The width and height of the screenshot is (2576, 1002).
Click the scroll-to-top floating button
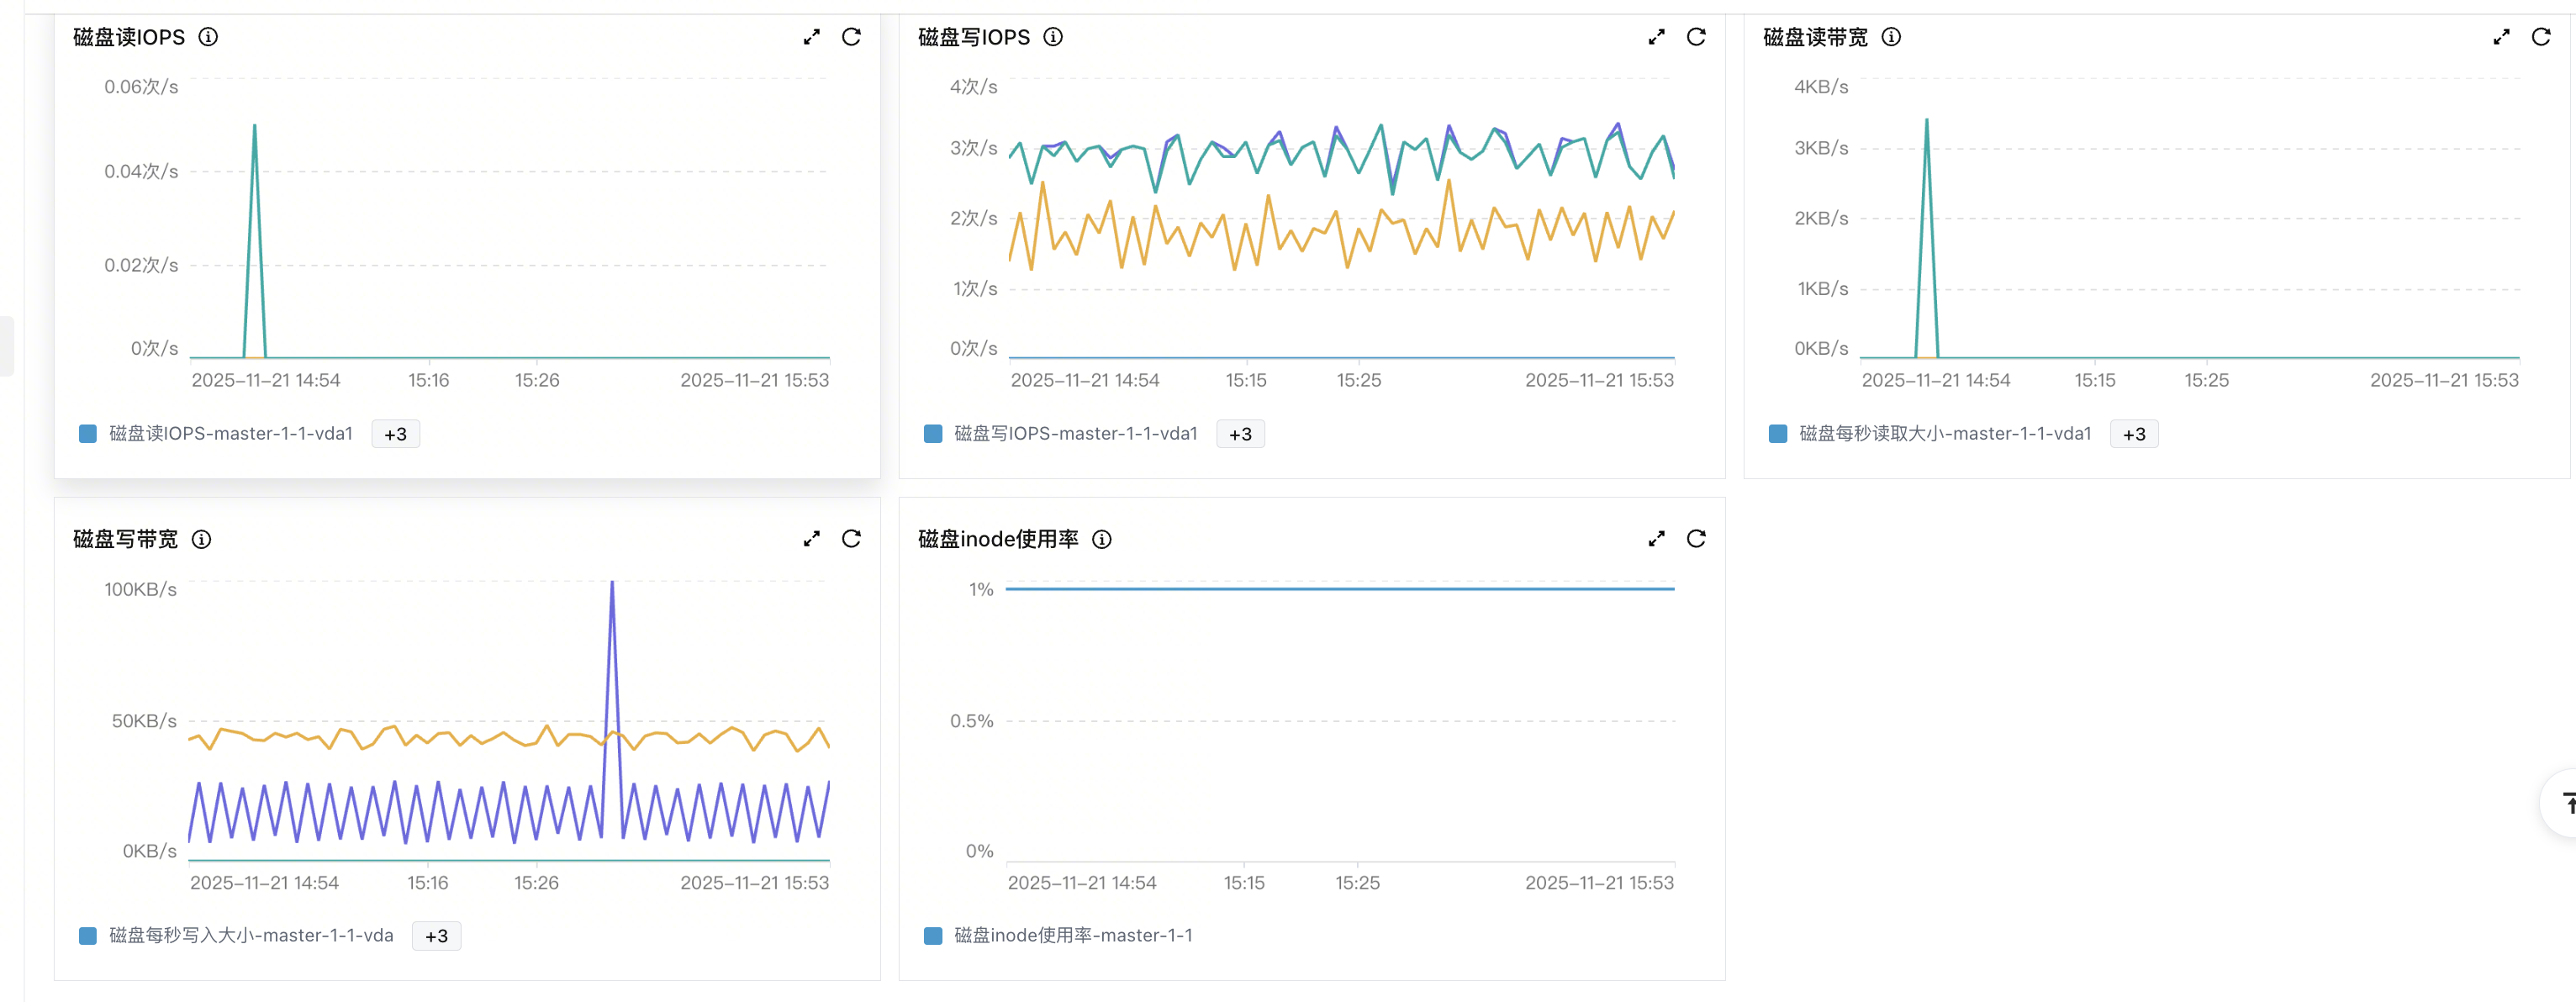[2565, 802]
